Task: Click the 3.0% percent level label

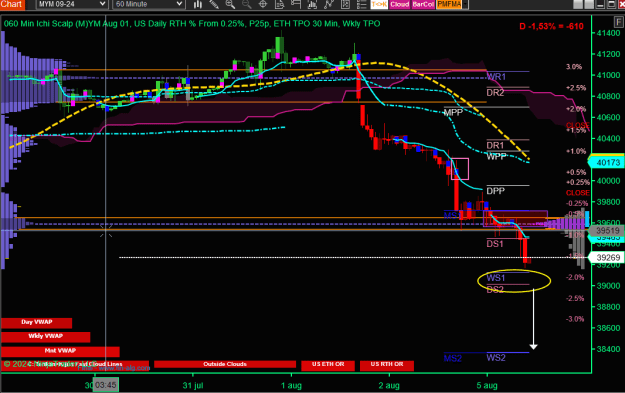Action: coord(574,67)
